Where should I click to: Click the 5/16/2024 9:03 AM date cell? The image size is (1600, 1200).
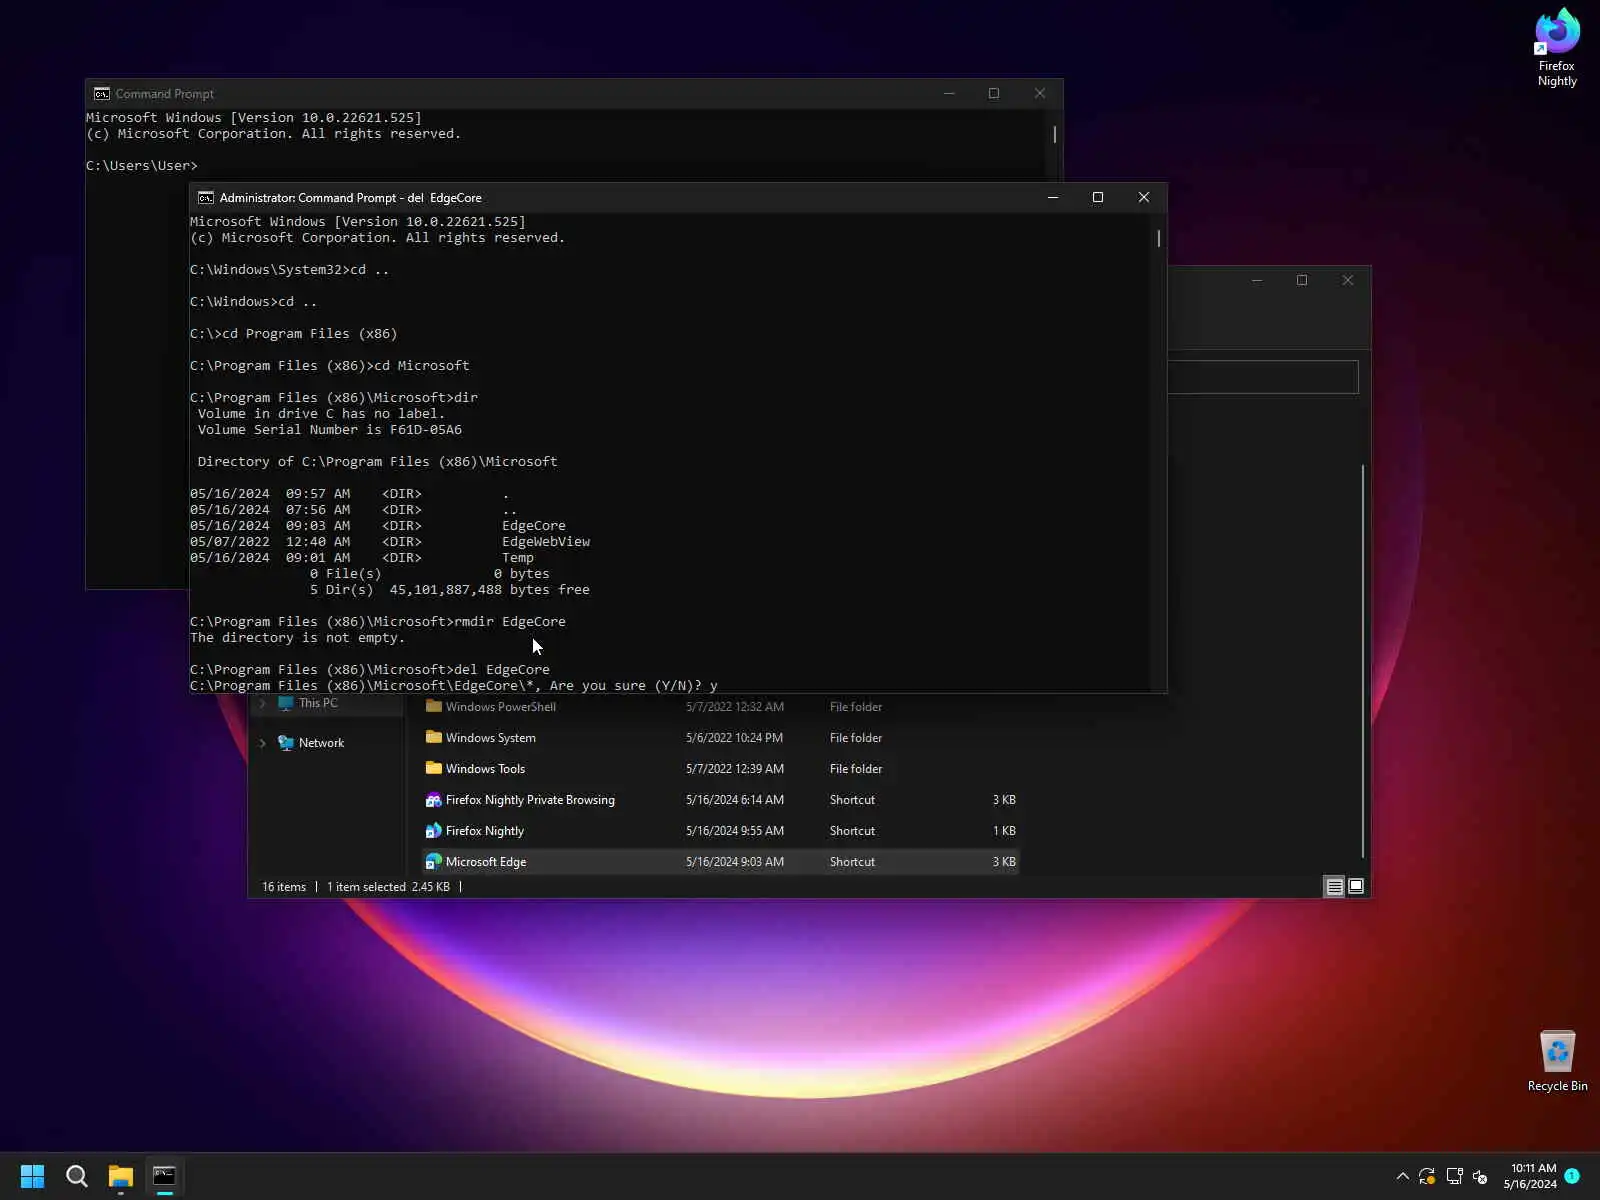coord(735,862)
